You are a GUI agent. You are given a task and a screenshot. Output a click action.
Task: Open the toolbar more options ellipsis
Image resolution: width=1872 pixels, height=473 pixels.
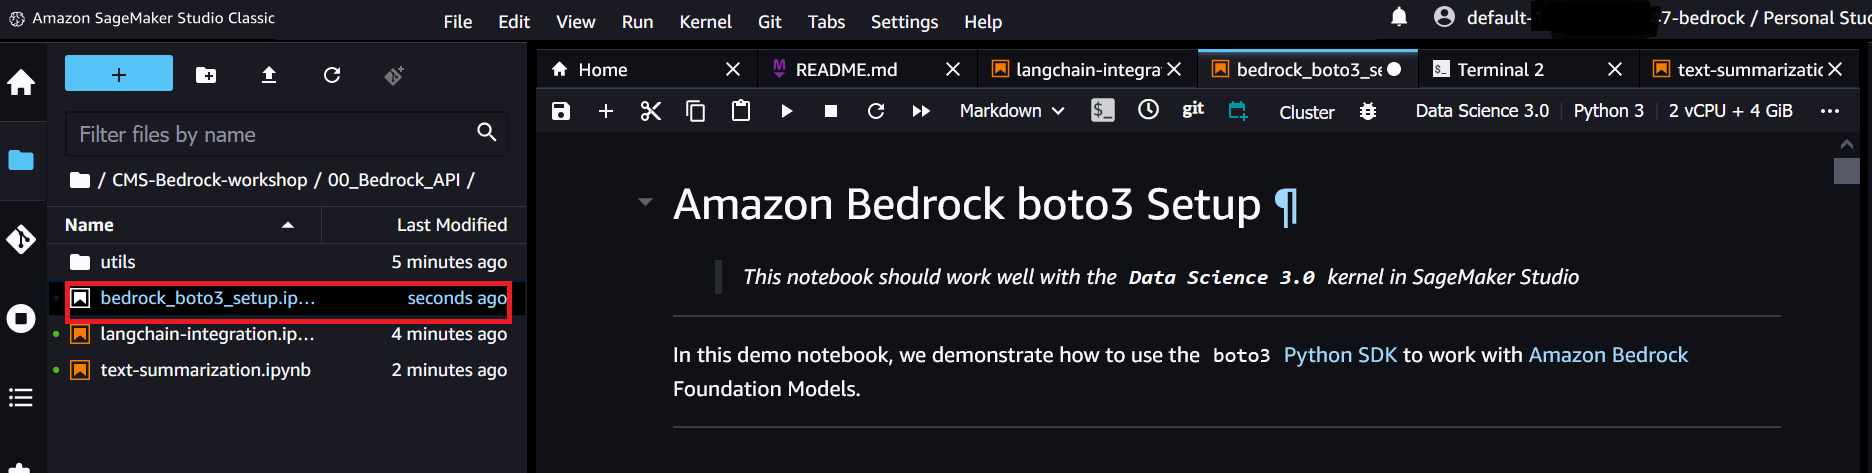1830,111
